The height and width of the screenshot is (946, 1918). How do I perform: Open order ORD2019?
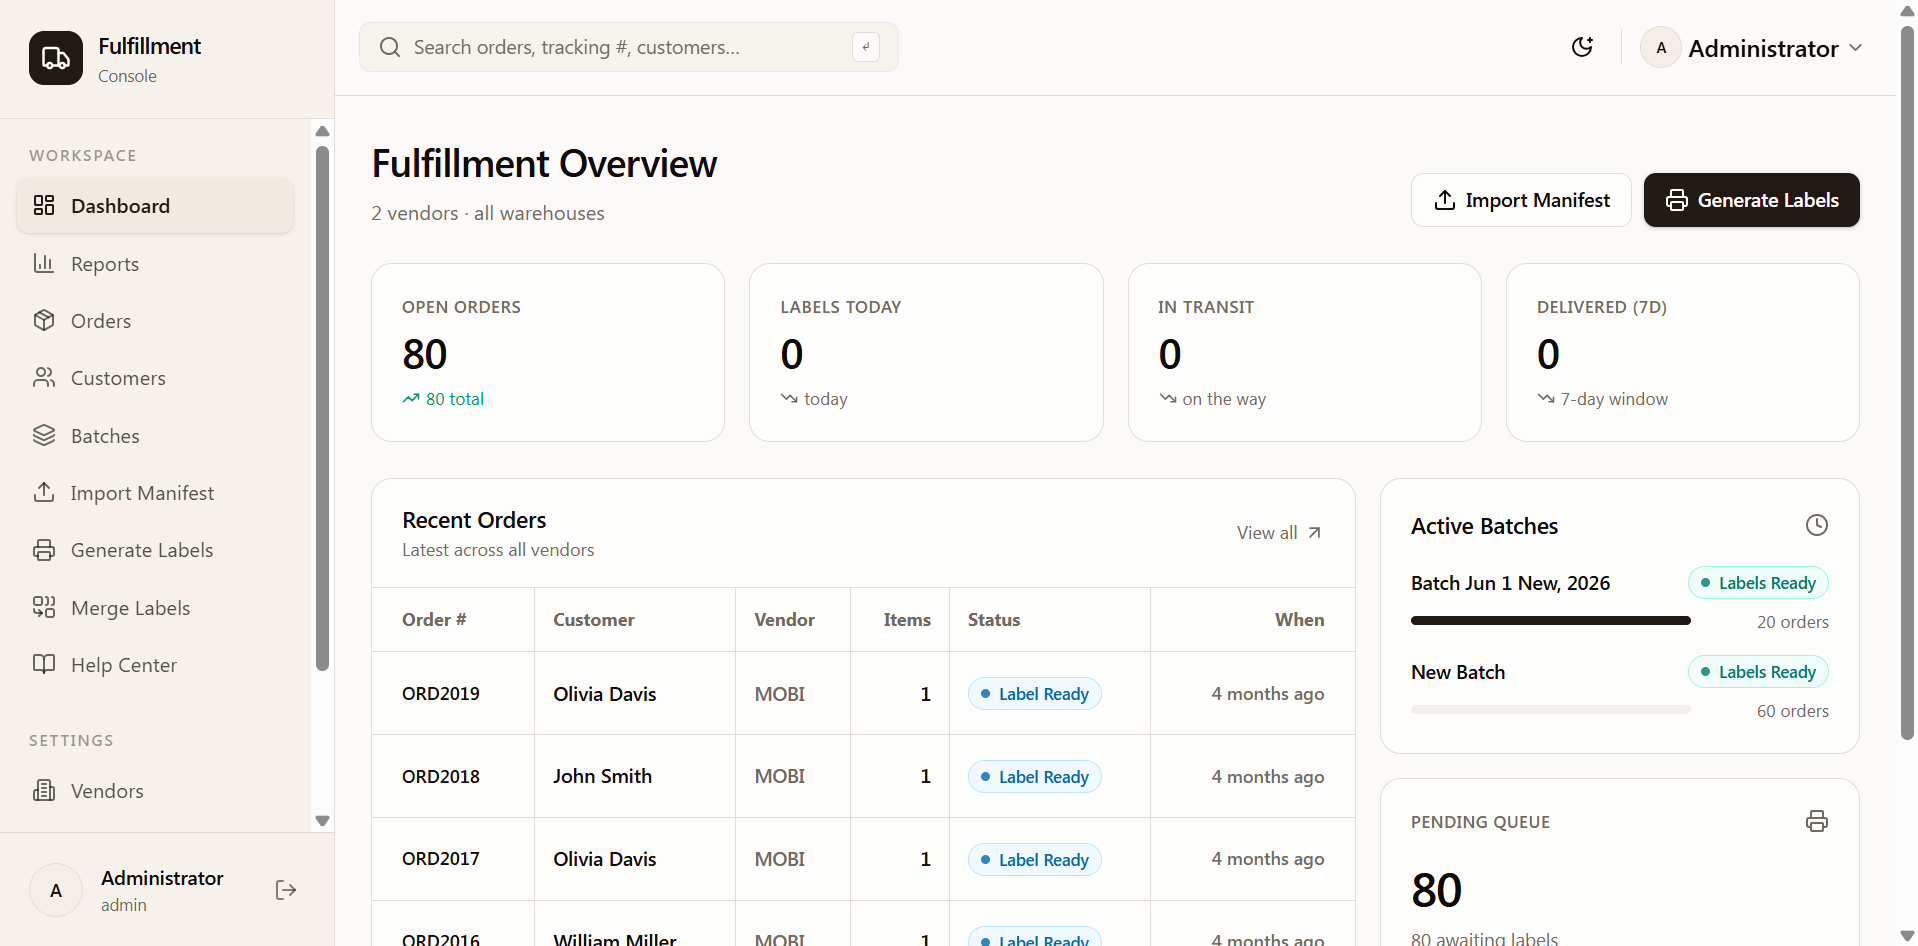441,694
